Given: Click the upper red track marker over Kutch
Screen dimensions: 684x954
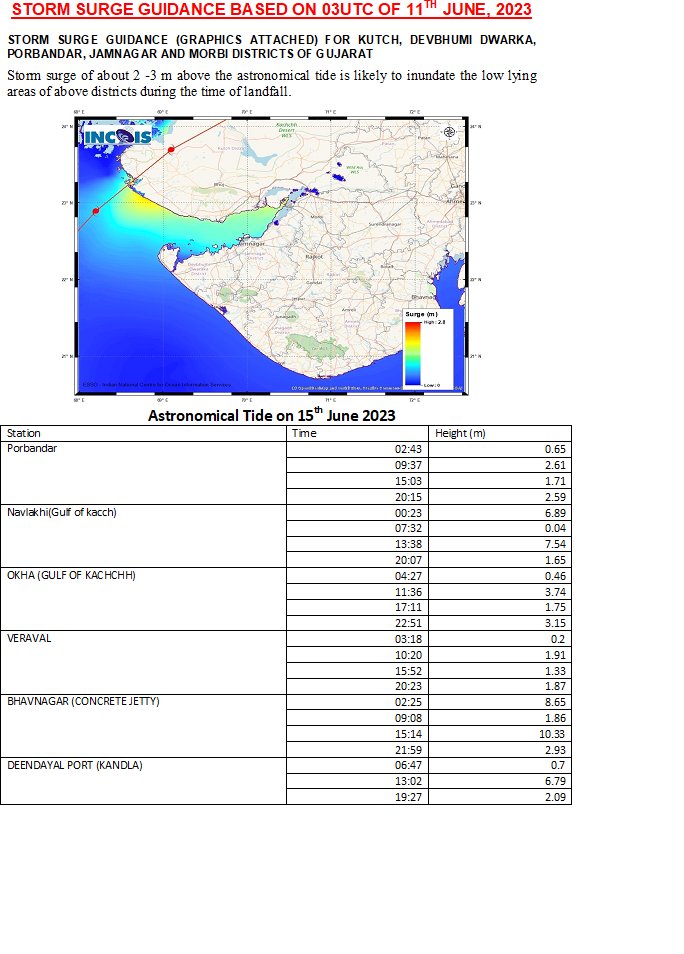Looking at the screenshot, I should pos(172,149).
